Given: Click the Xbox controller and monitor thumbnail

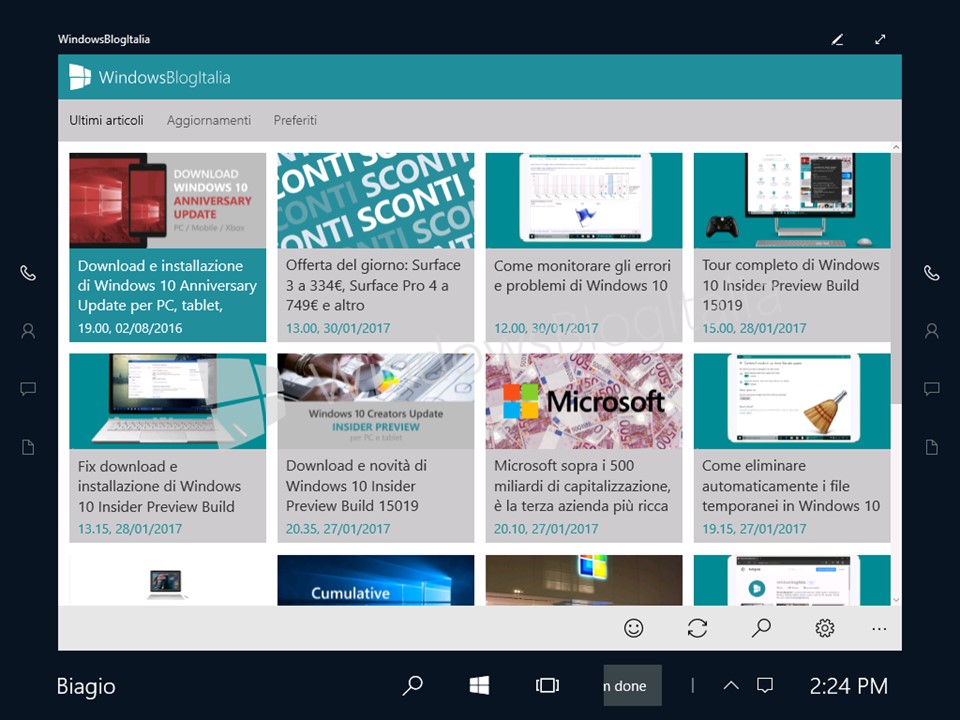Looking at the screenshot, I should tap(792, 201).
